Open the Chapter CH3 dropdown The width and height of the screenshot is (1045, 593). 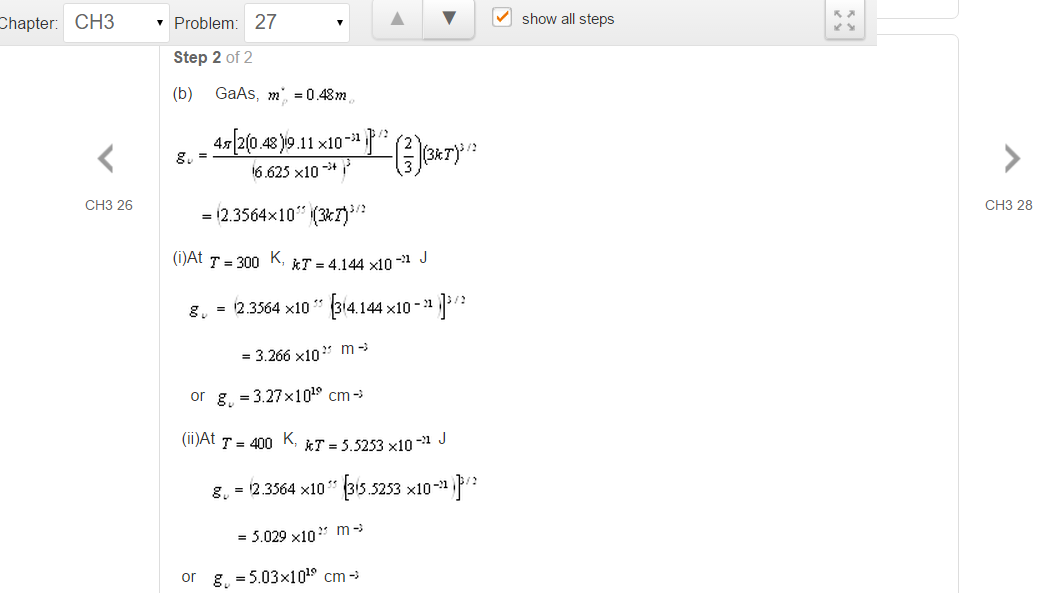click(116, 23)
